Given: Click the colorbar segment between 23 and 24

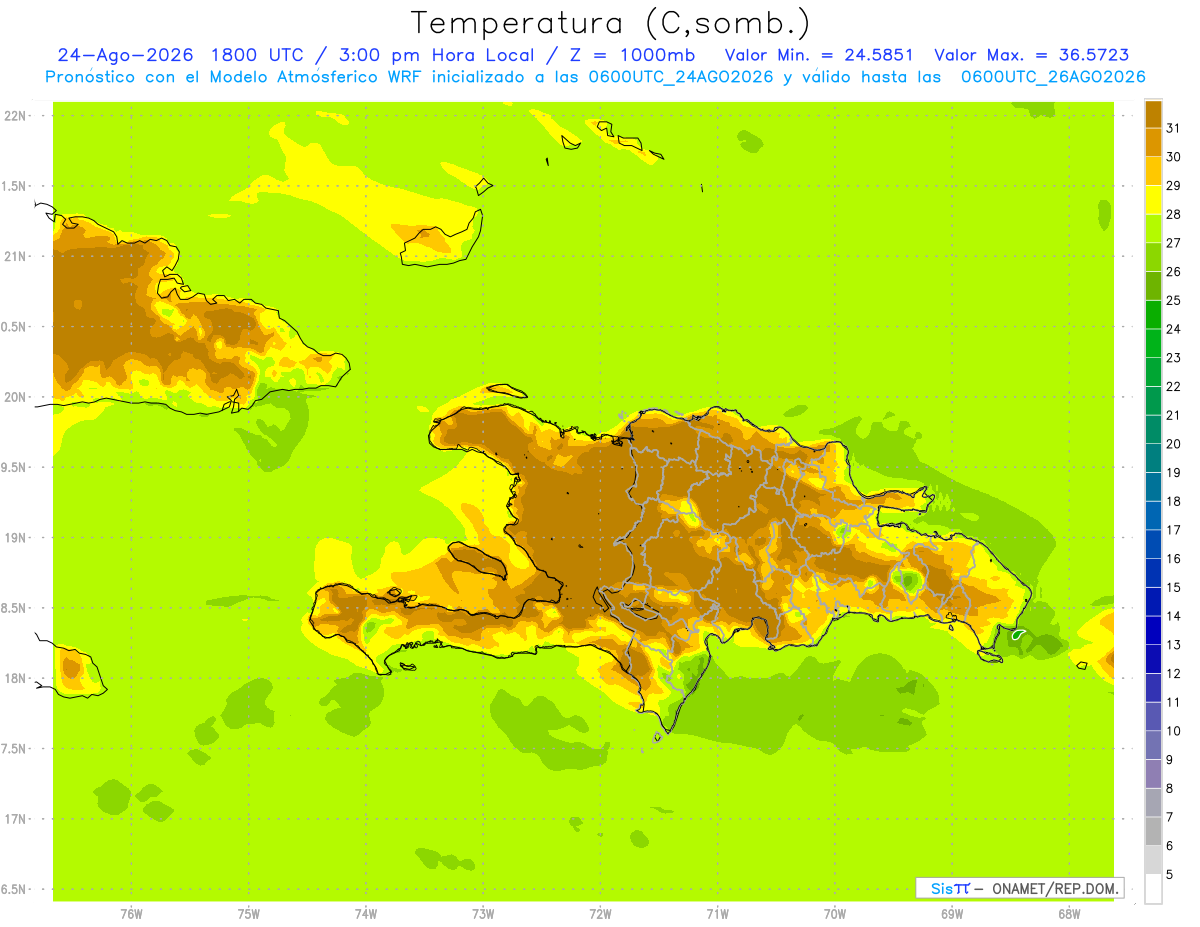Looking at the screenshot, I should [x=1153, y=343].
